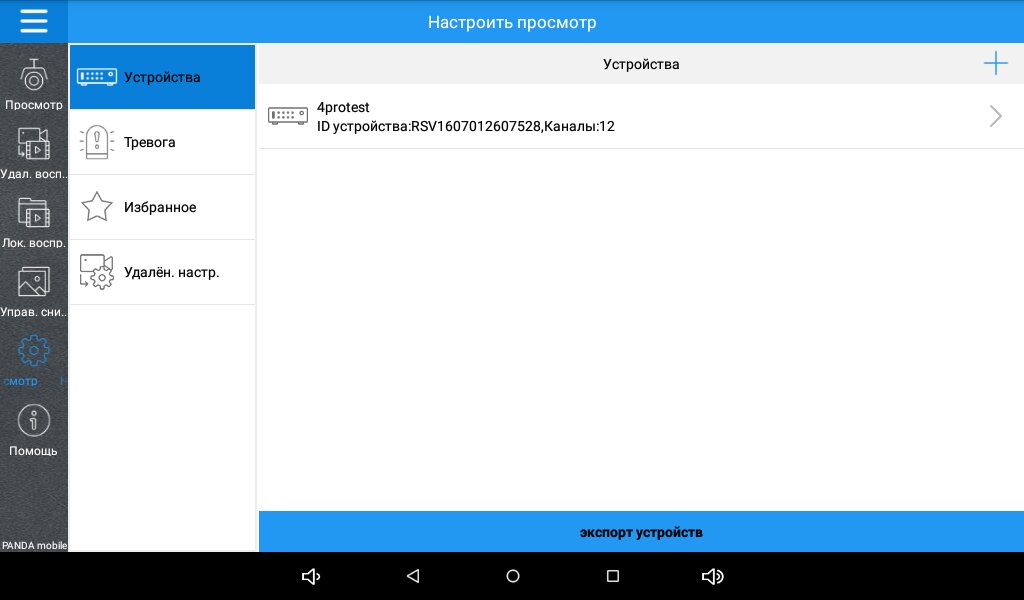The height and width of the screenshot is (600, 1024).
Task: Select the Устройства tab
Action: click(162, 77)
